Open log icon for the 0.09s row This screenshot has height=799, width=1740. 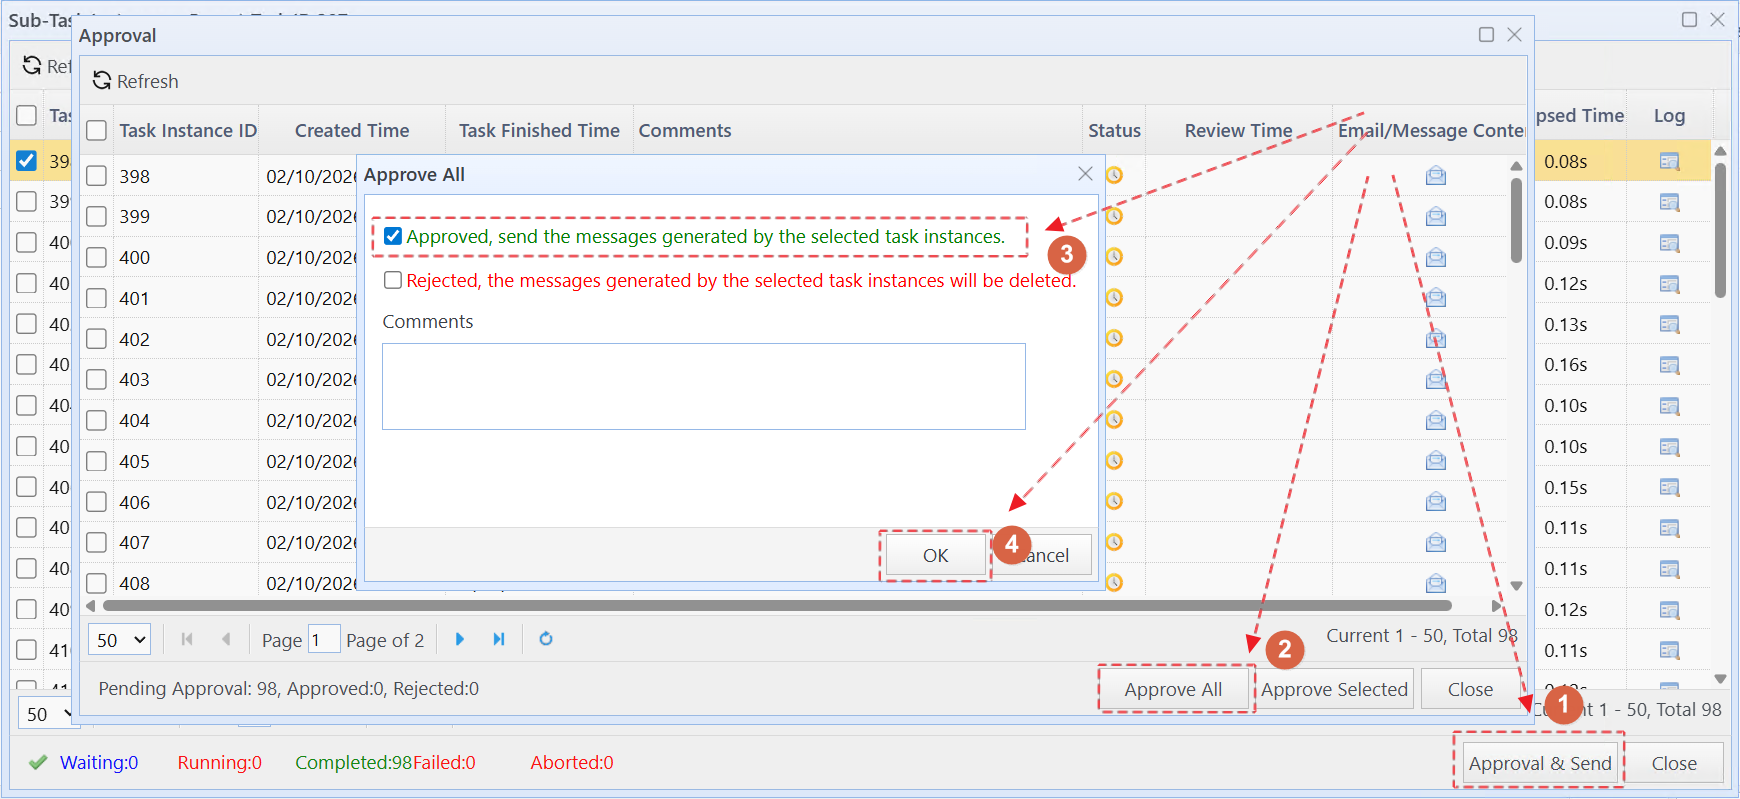(x=1668, y=243)
